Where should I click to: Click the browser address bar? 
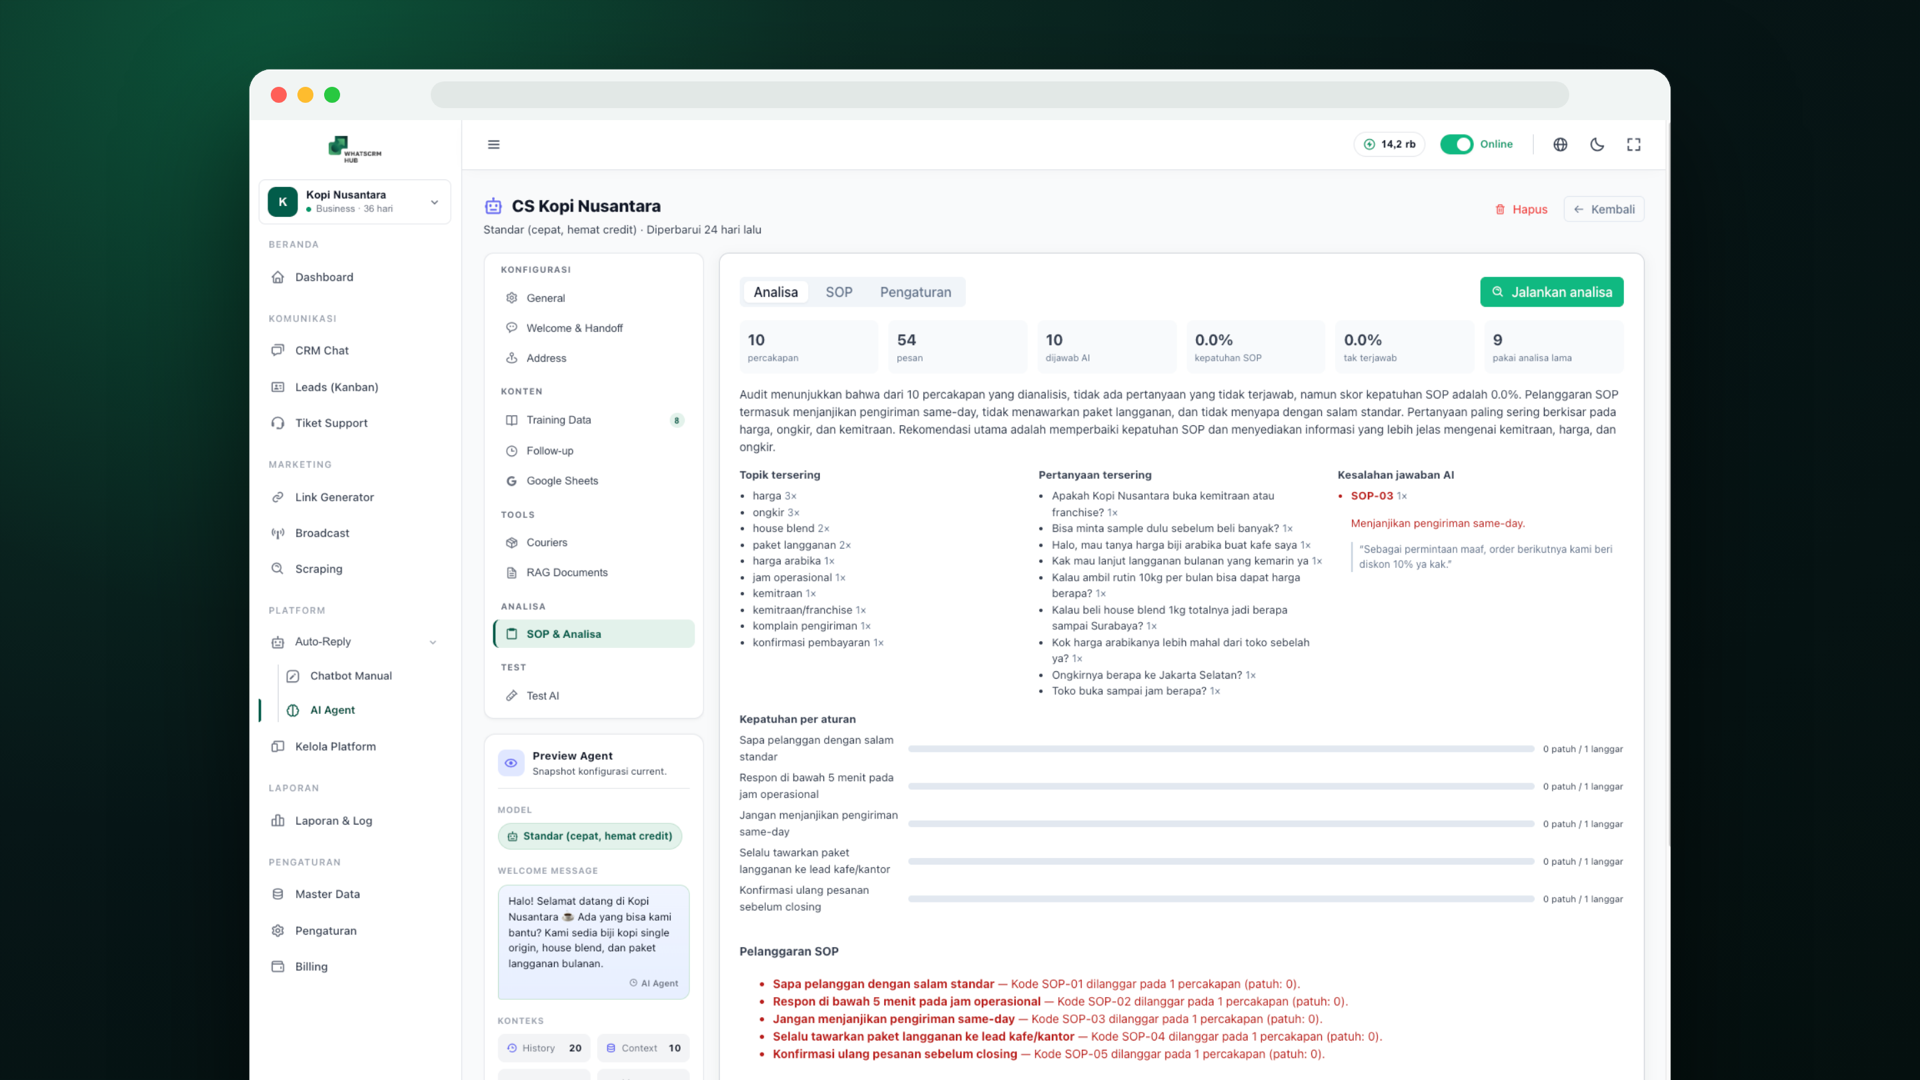click(999, 95)
